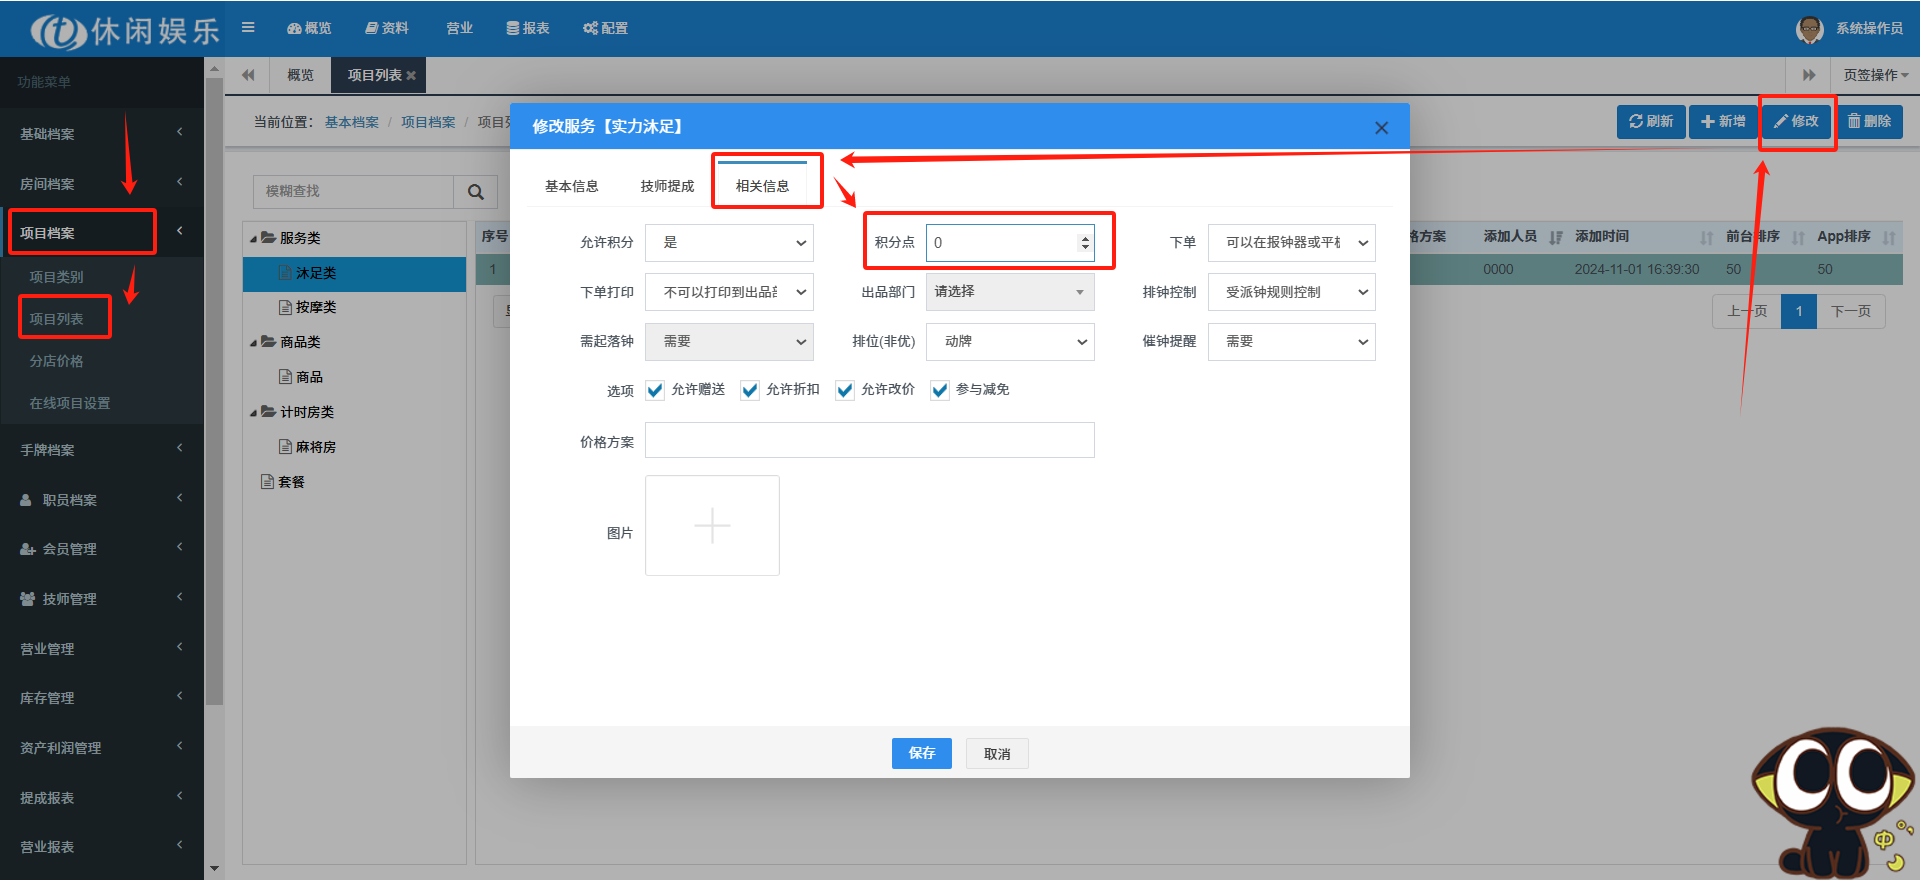This screenshot has height=880, width=1920.
Task: Switch to the 技师提成 tab
Action: [x=667, y=186]
